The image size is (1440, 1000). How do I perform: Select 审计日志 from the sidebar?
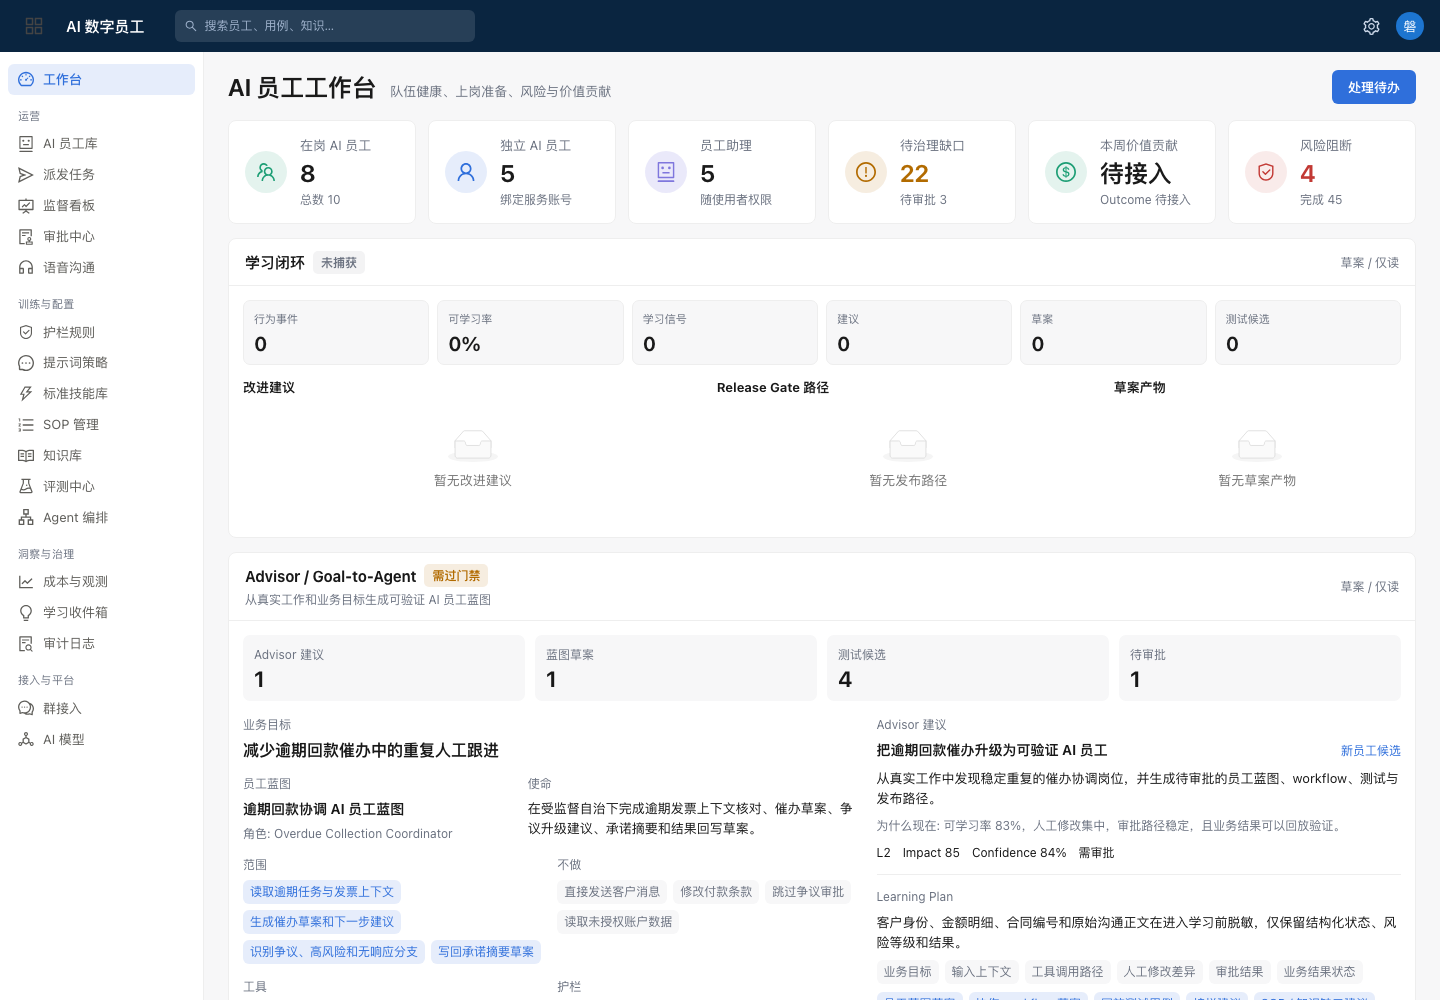(101, 643)
